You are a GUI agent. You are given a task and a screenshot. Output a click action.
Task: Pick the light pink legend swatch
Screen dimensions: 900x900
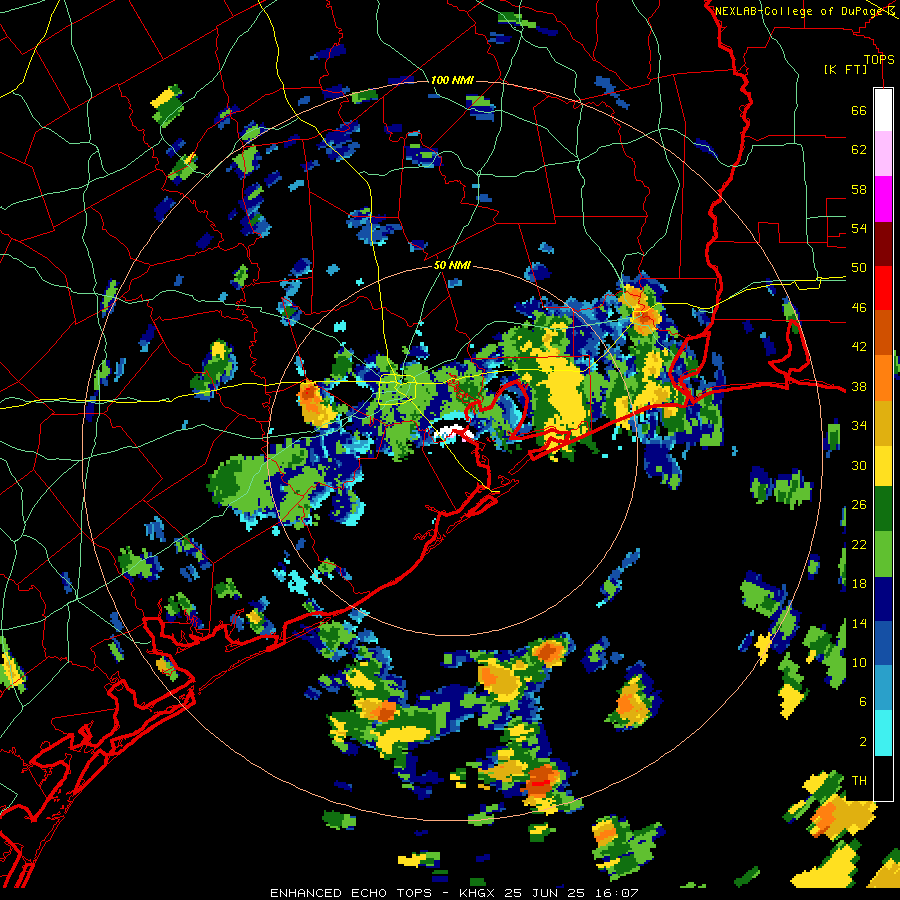pyautogui.click(x=883, y=153)
